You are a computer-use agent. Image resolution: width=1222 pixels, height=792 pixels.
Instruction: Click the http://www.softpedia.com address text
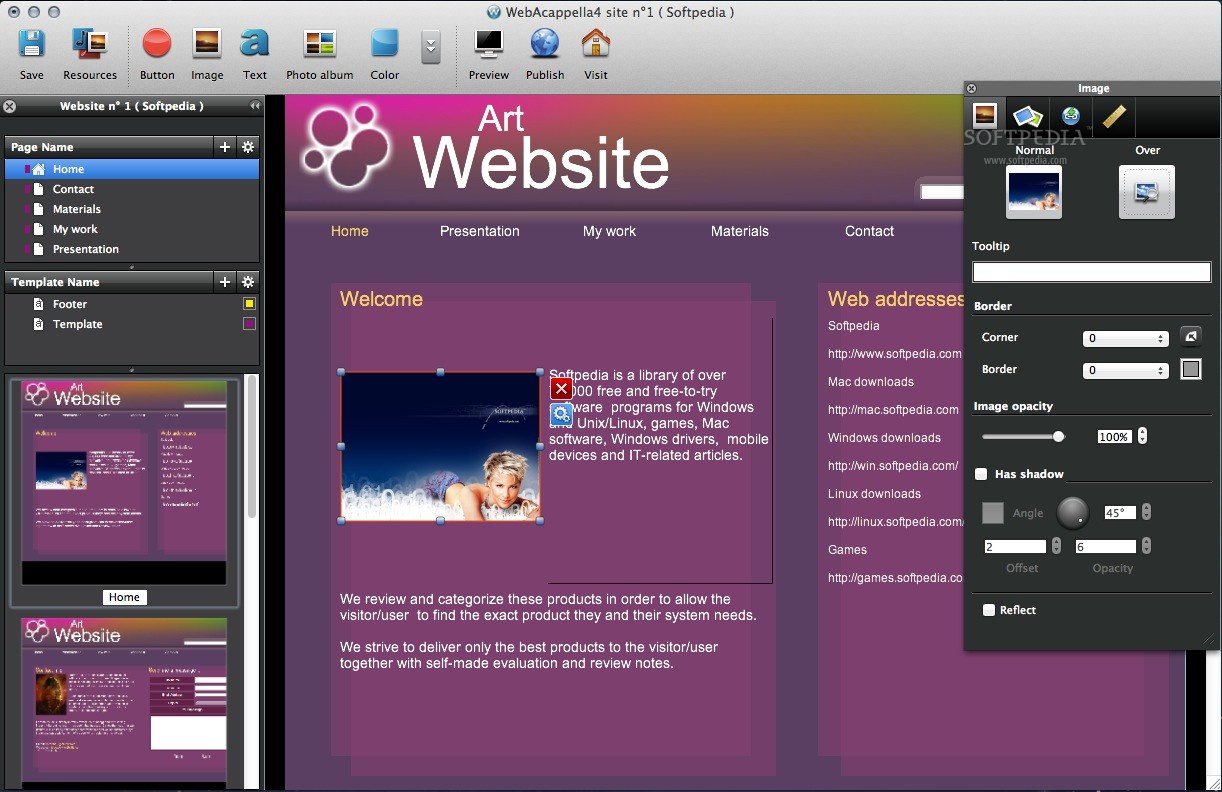(895, 353)
